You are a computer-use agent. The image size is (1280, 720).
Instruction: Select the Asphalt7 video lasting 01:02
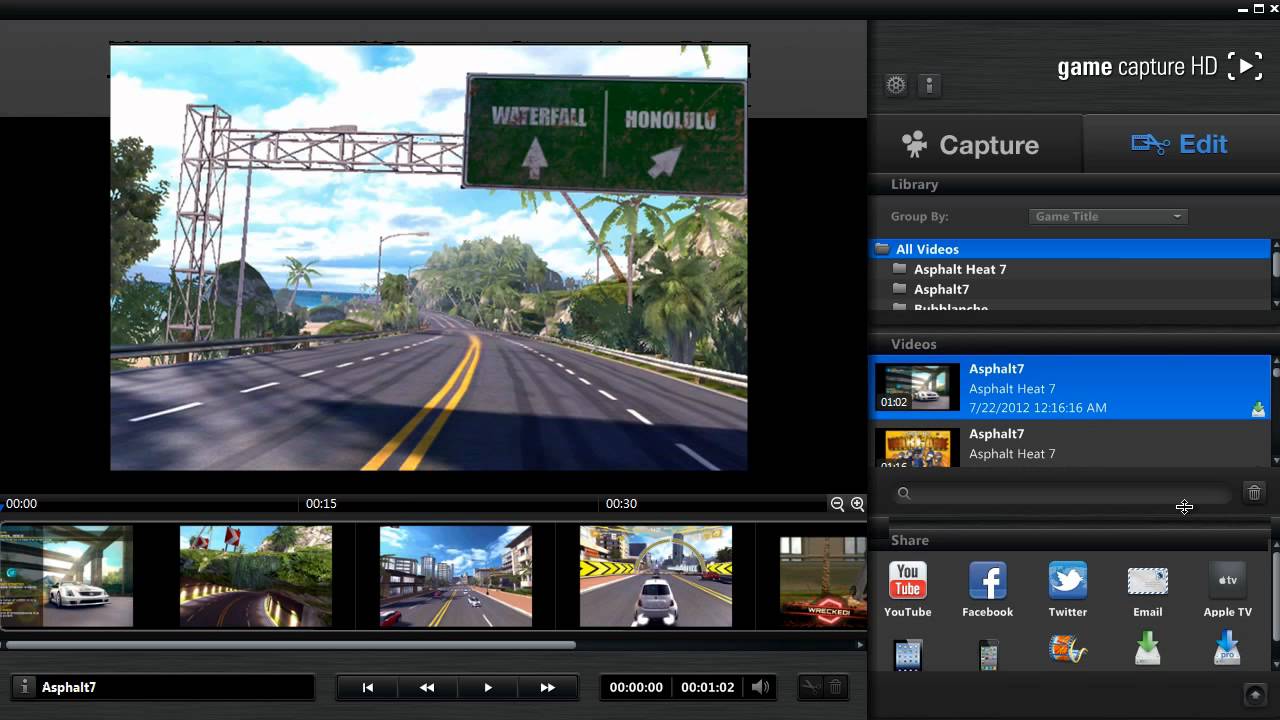1070,388
